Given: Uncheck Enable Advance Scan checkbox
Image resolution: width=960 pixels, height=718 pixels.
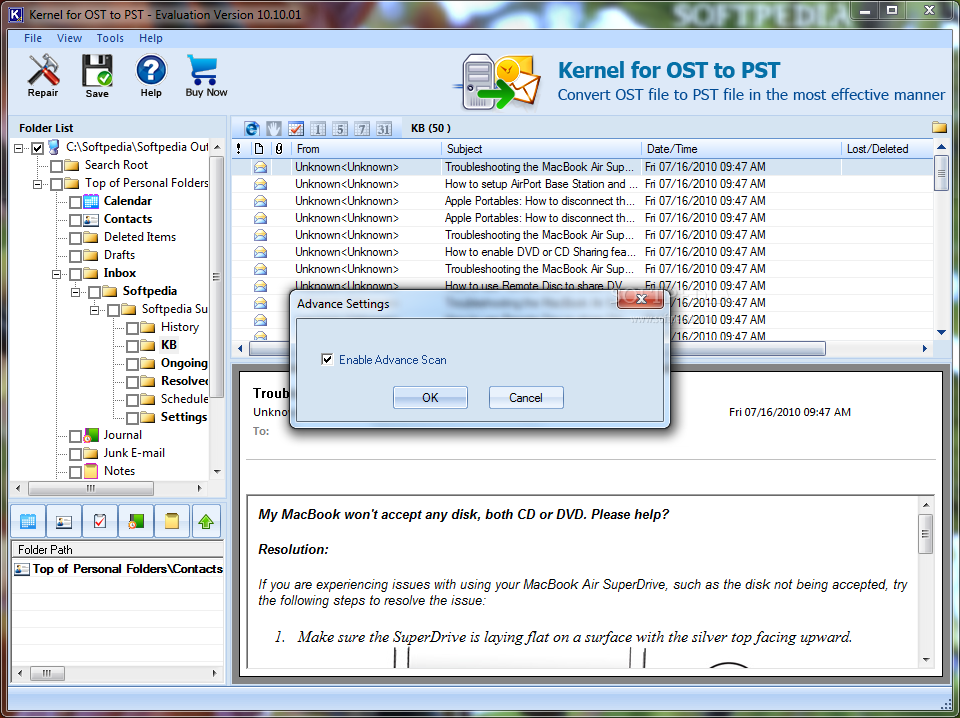Looking at the screenshot, I should click(327, 359).
